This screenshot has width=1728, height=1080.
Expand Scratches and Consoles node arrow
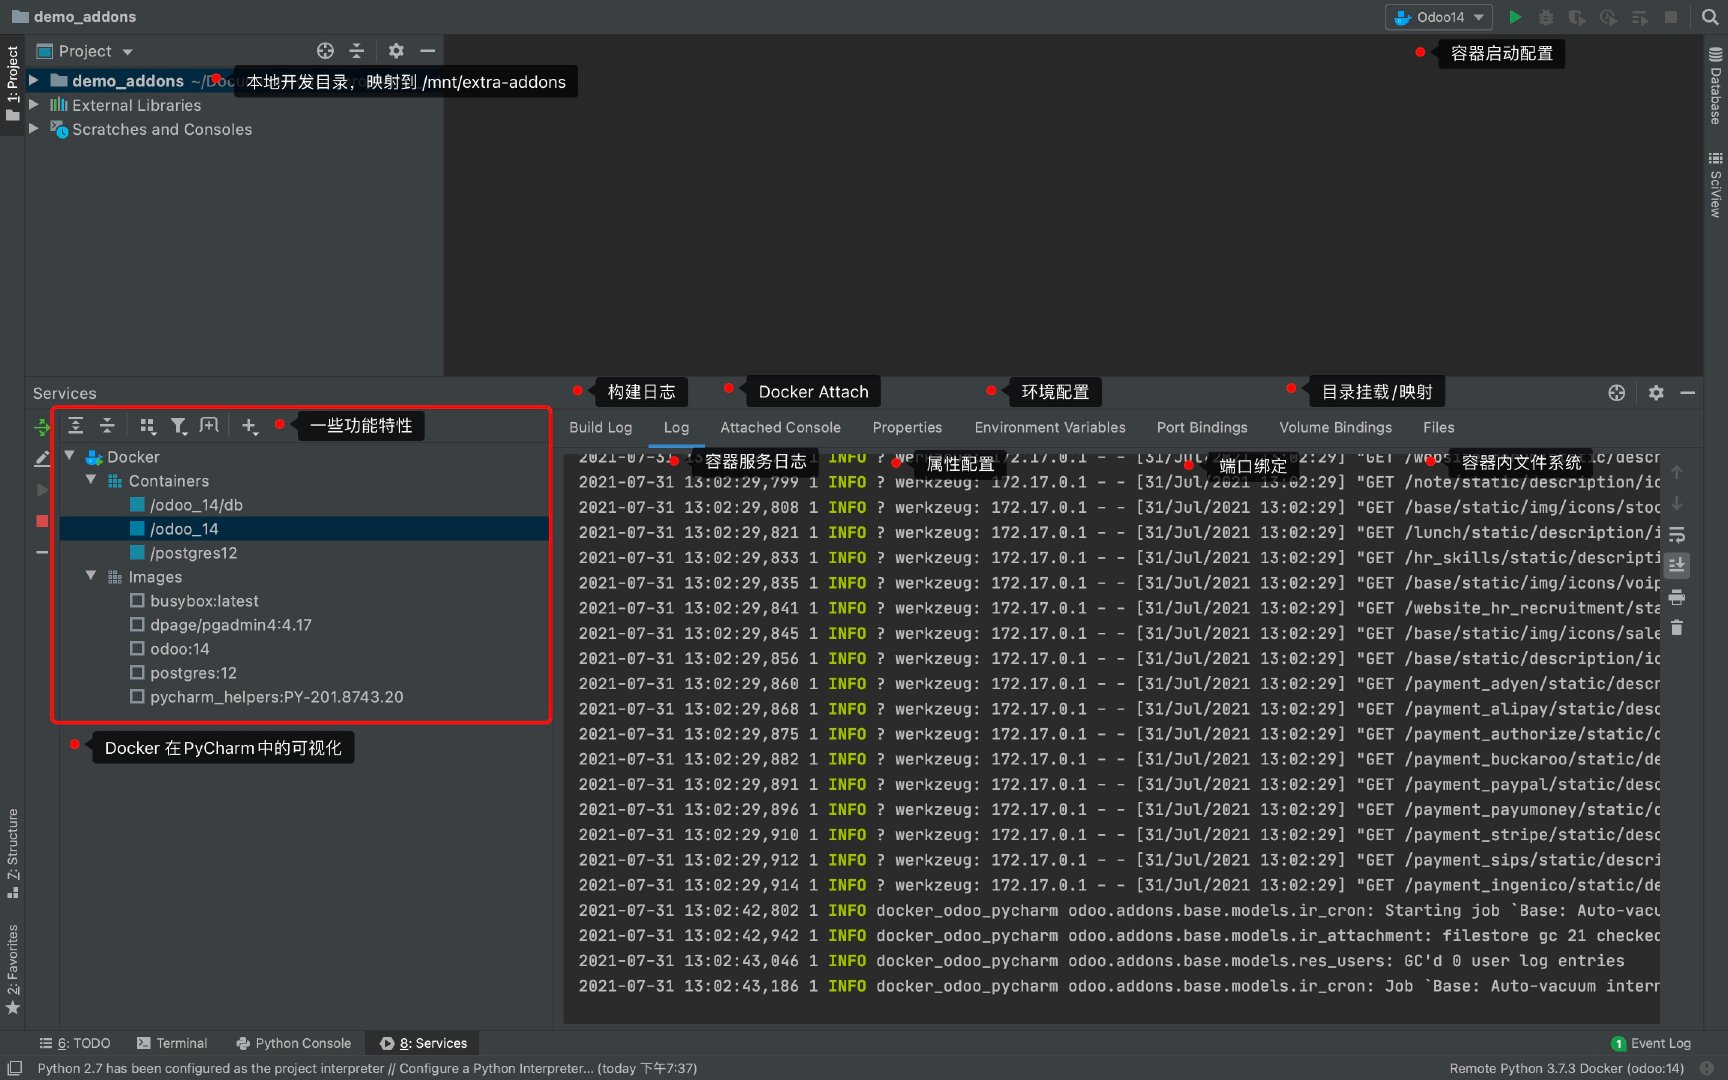click(x=34, y=128)
